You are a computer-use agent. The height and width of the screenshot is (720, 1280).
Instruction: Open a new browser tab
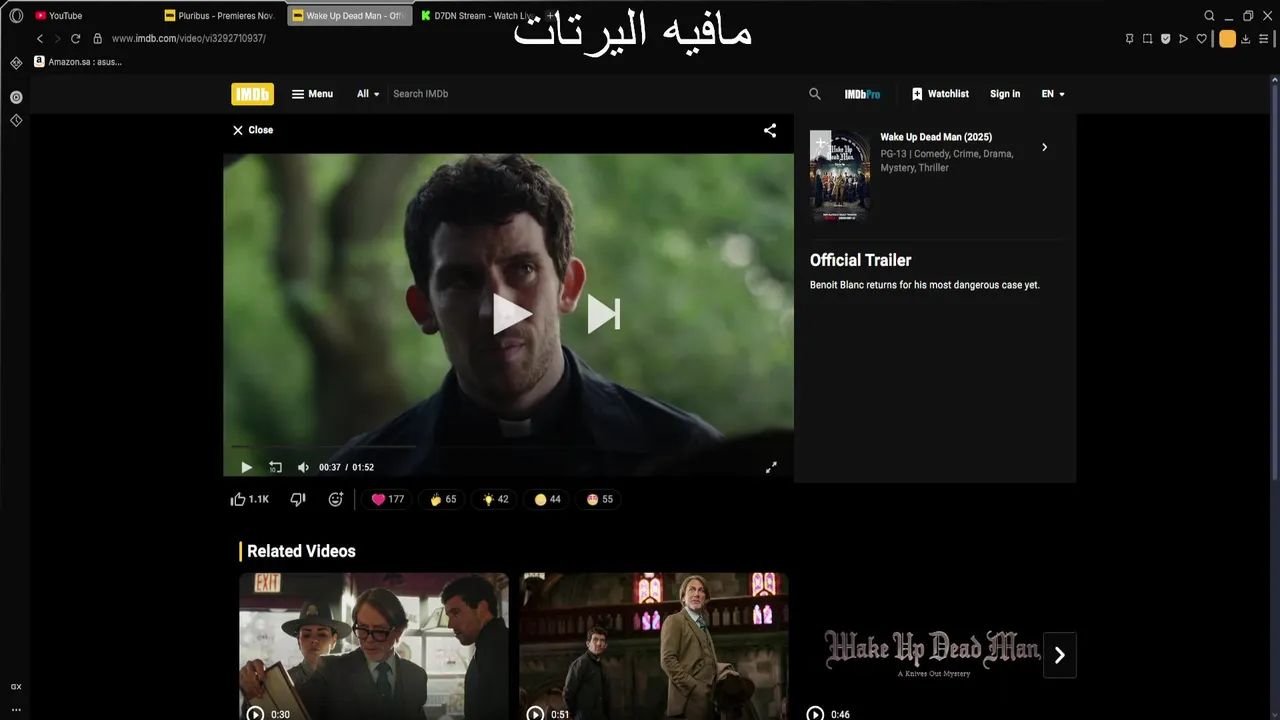coord(550,16)
